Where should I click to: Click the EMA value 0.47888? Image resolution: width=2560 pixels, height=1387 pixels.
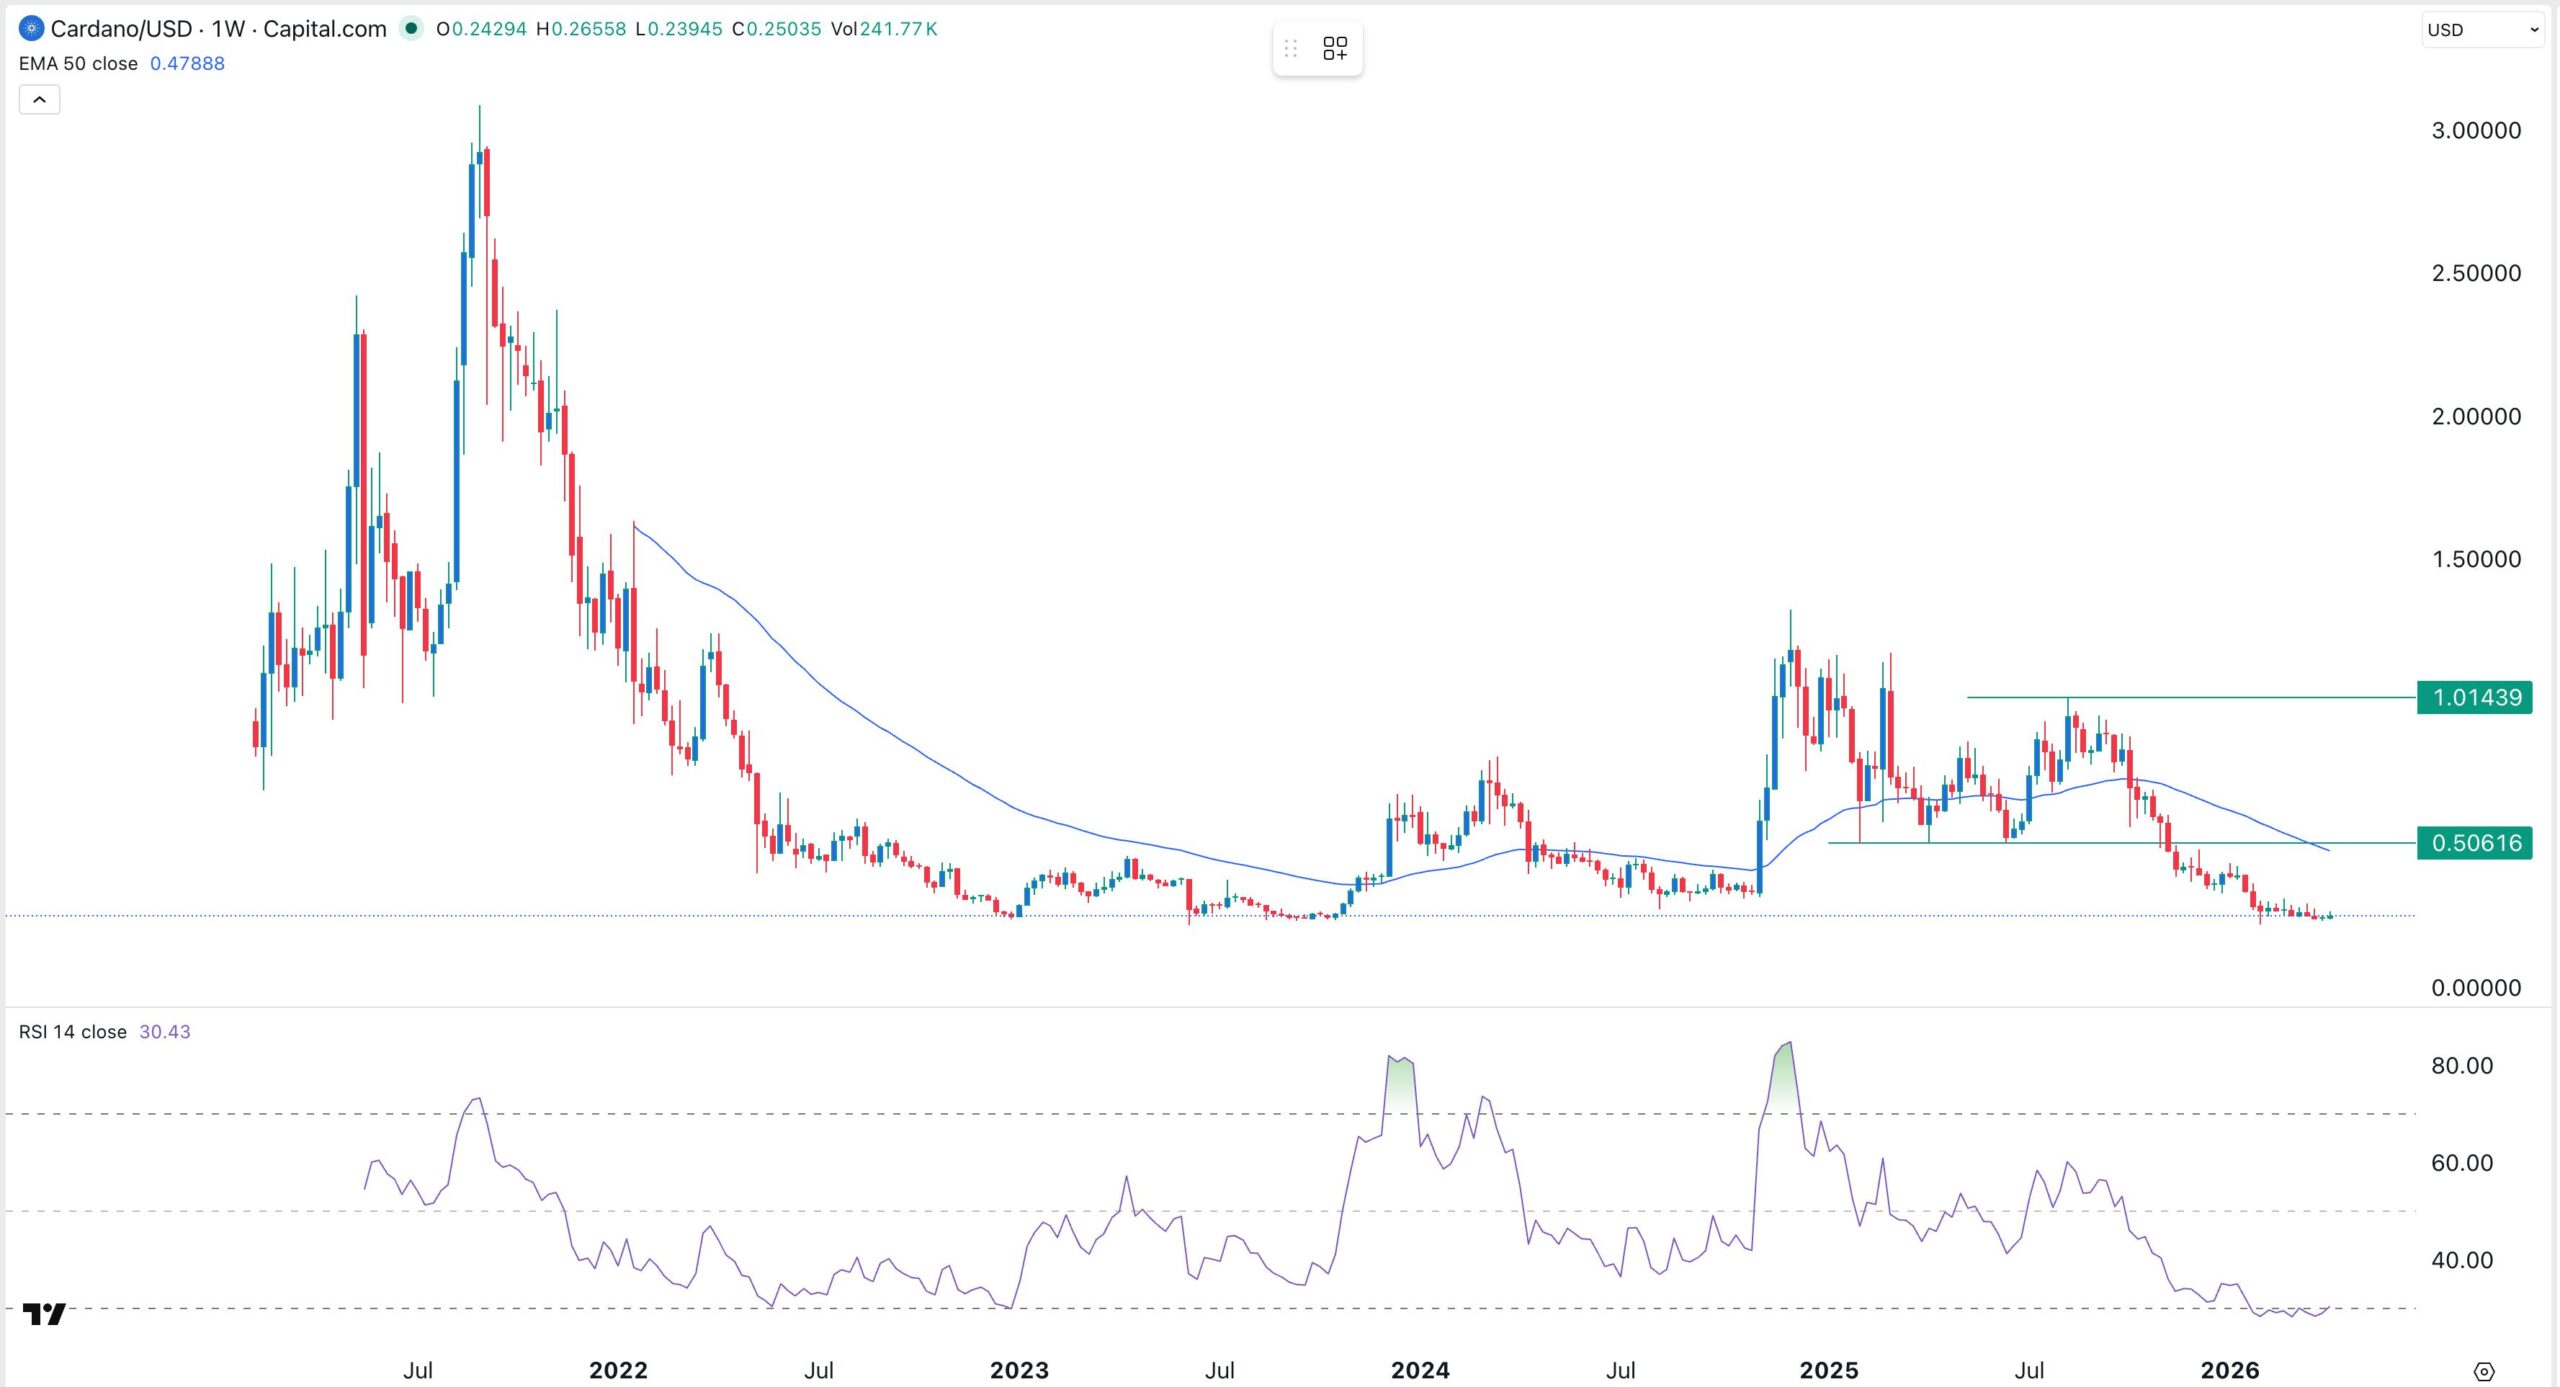coord(187,63)
